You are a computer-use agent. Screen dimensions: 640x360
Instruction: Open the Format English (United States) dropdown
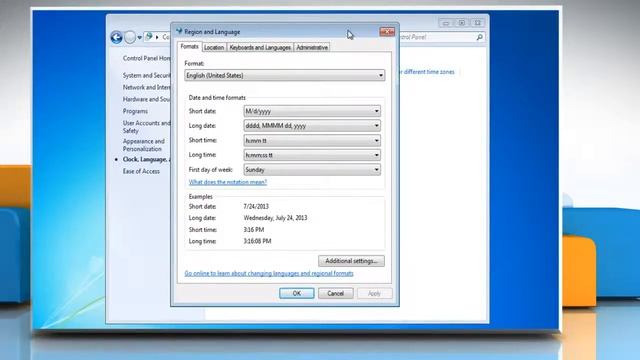pyautogui.click(x=284, y=76)
